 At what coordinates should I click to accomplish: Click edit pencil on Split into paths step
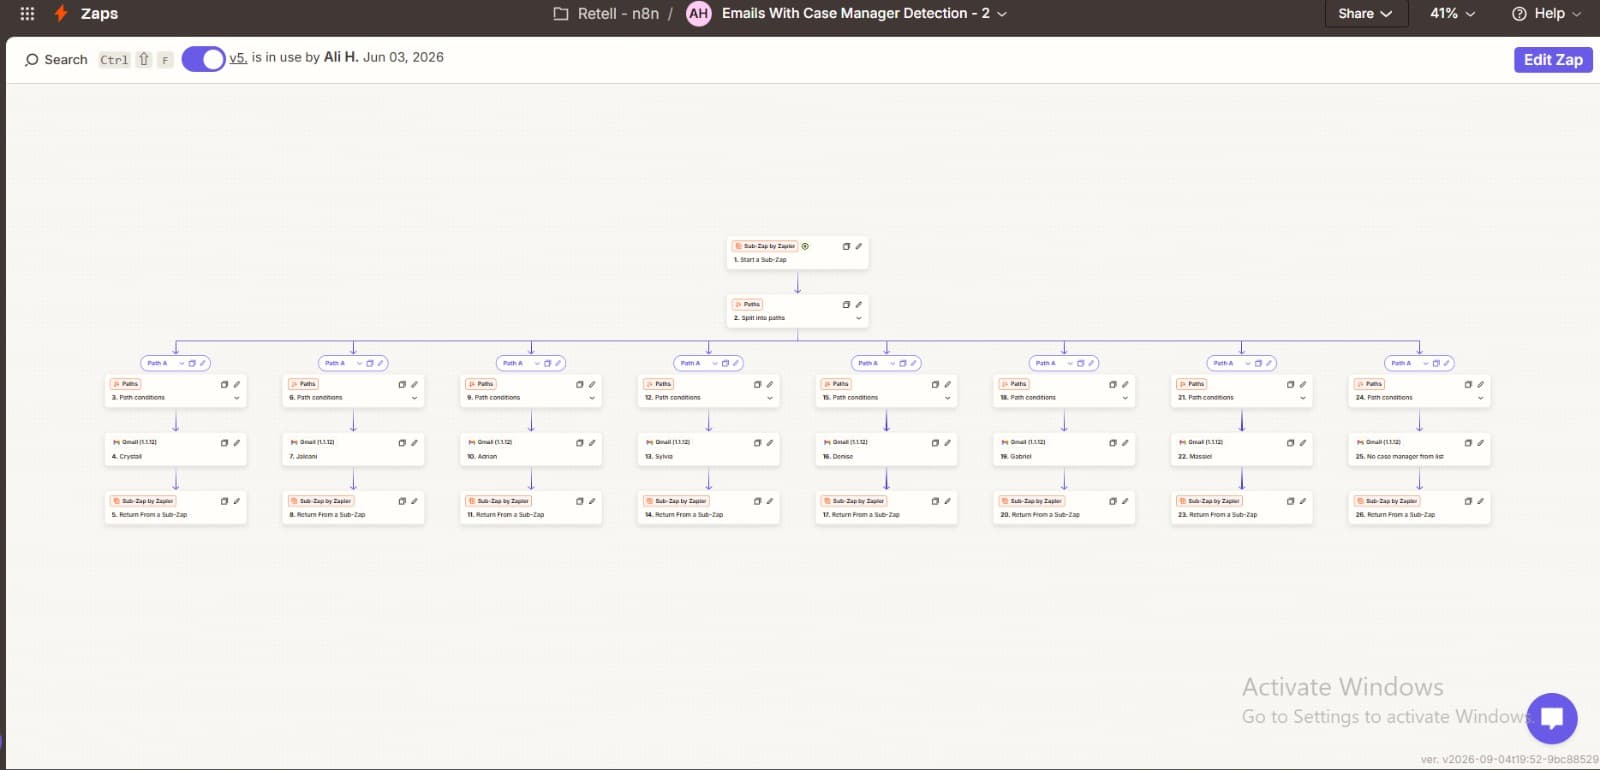coord(858,304)
